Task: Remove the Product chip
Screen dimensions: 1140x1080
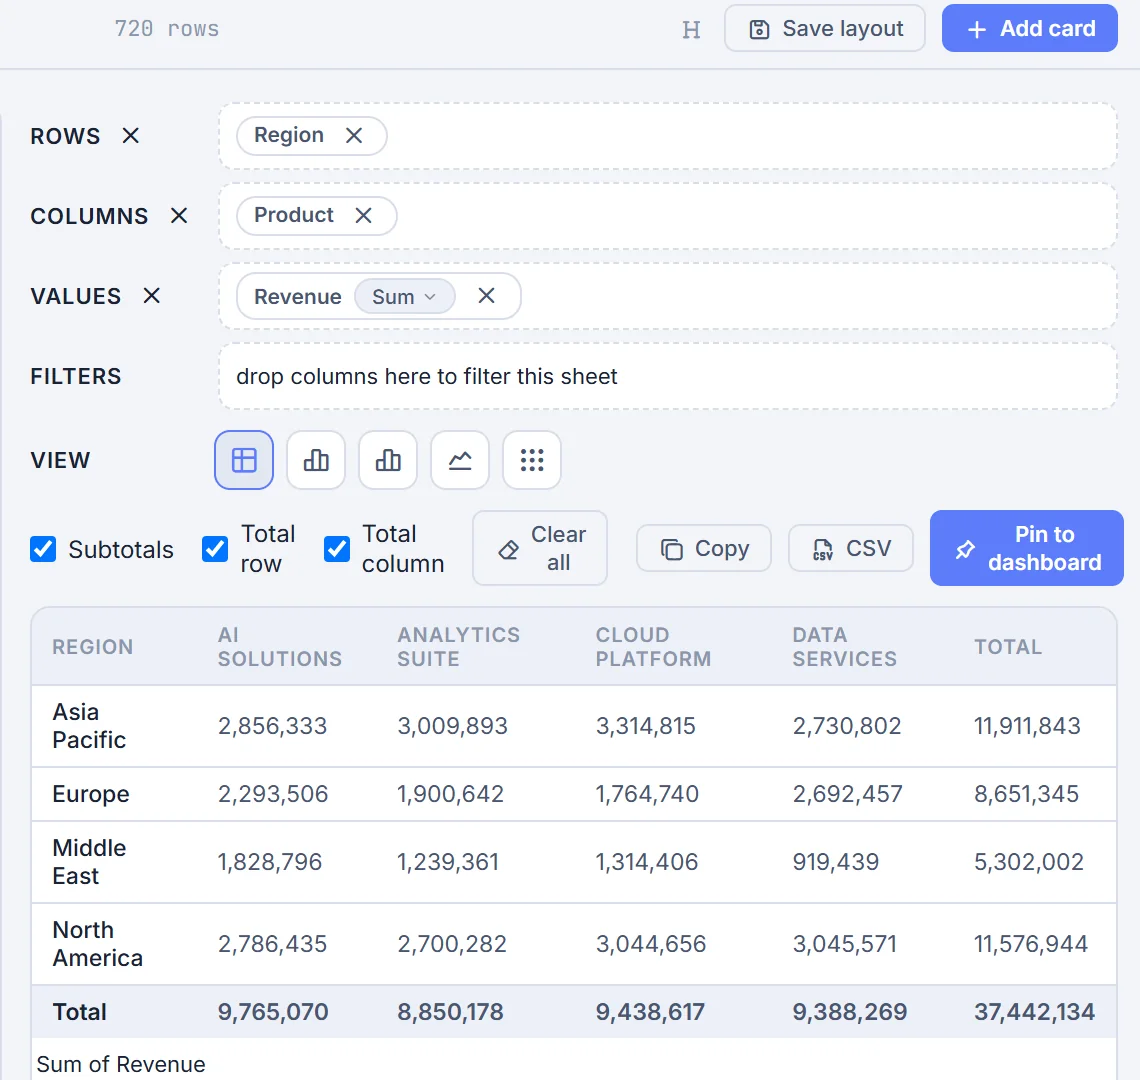Action: pyautogui.click(x=364, y=216)
